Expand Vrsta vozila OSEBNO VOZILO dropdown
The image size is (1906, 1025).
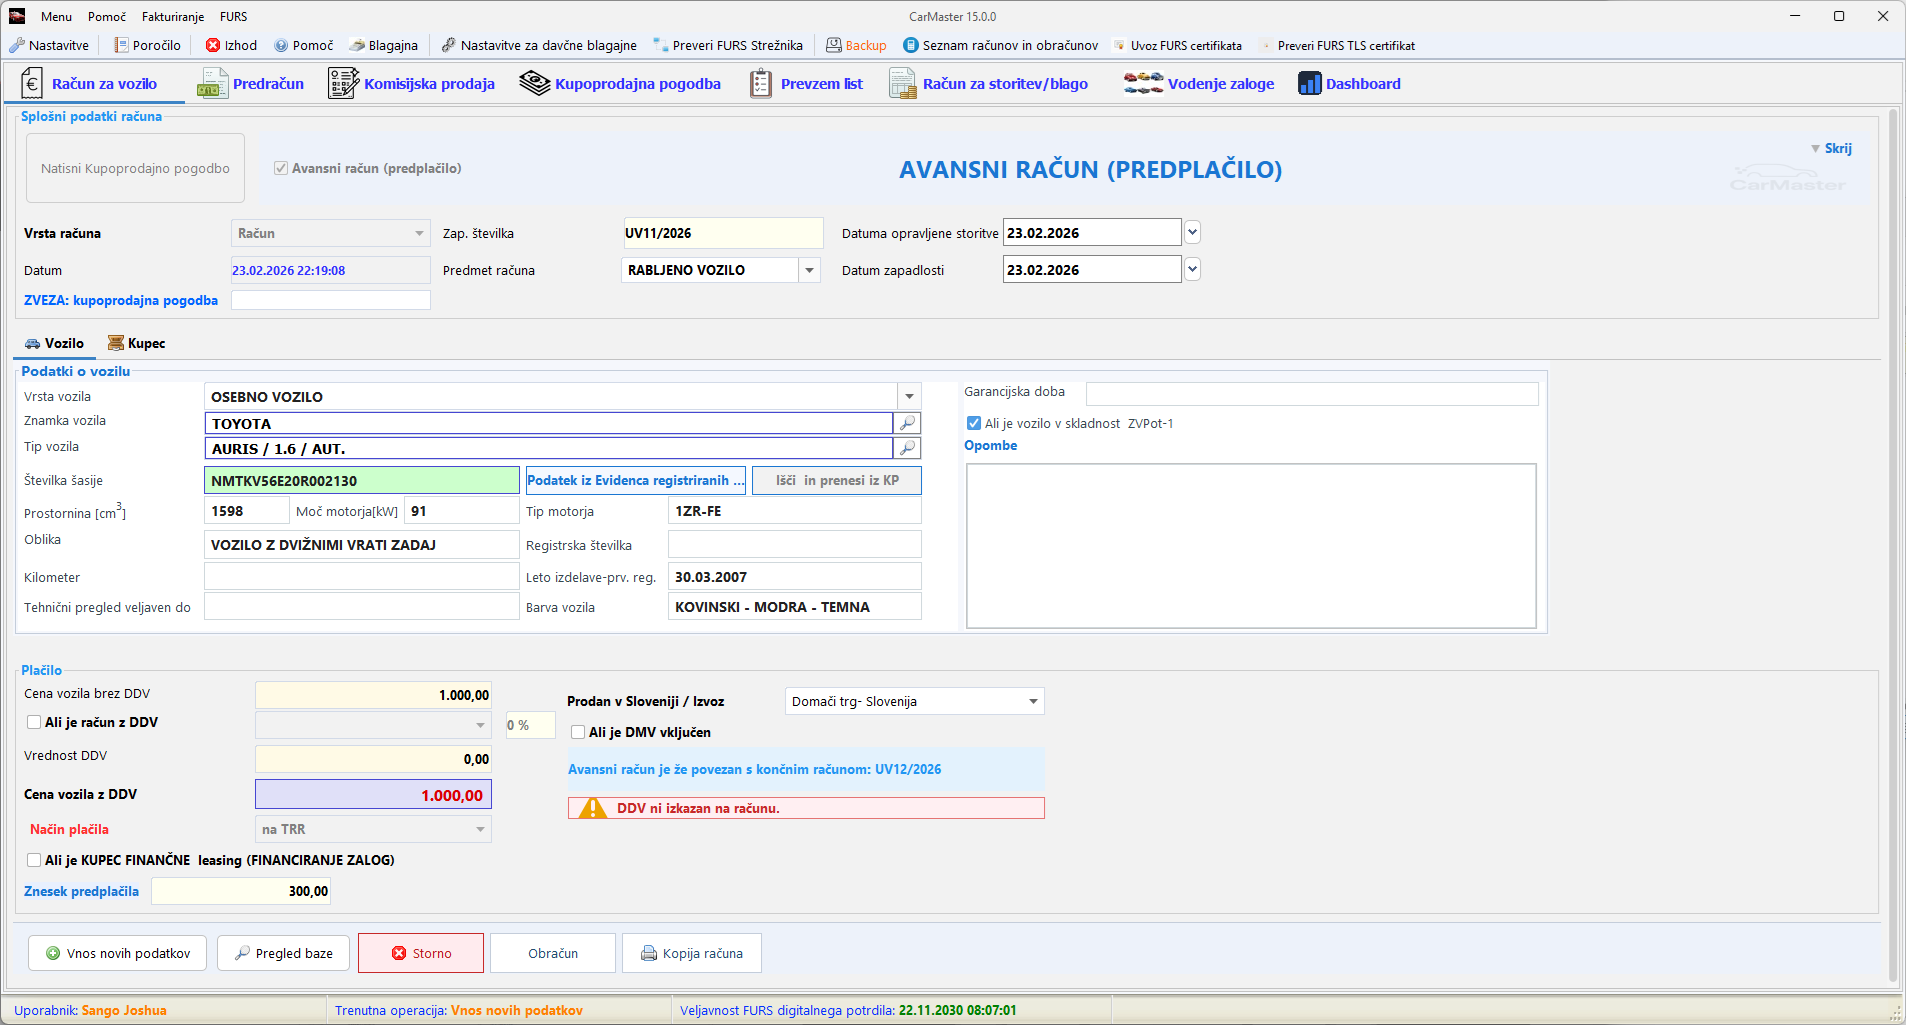point(909,397)
